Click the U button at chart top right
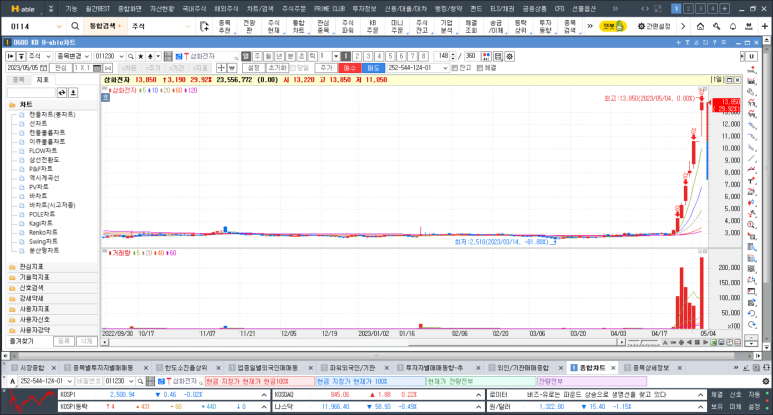The height and width of the screenshot is (415, 773). [751, 56]
